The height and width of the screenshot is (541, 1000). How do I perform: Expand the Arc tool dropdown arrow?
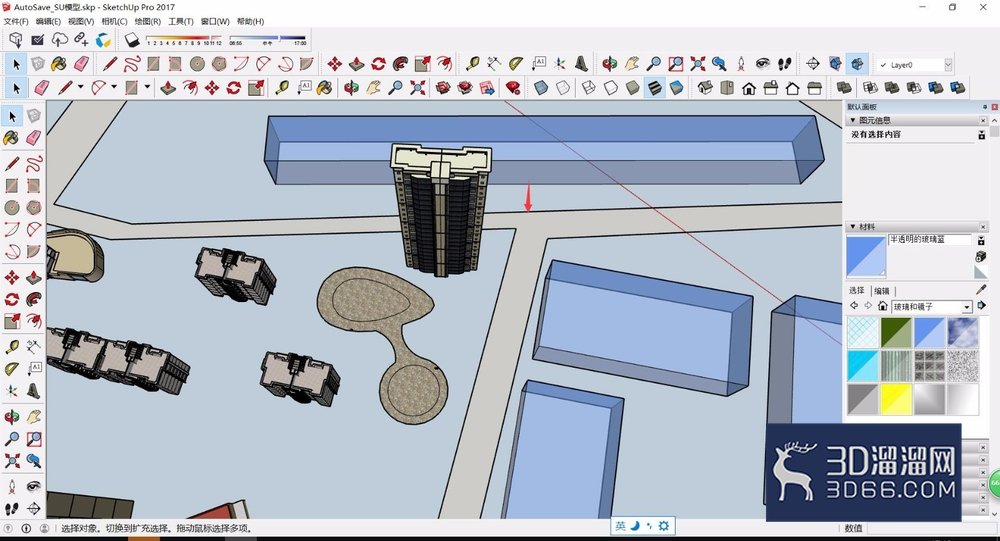[x=114, y=87]
